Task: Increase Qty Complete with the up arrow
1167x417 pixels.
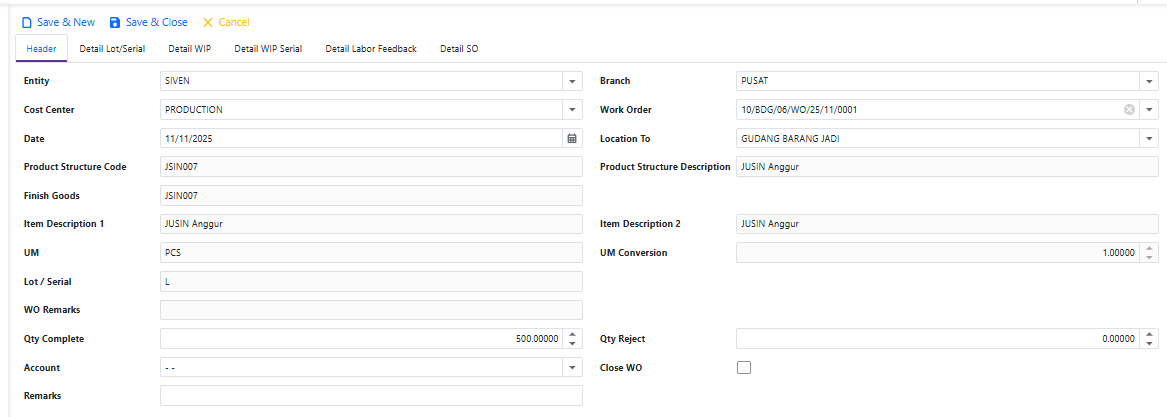Action: coord(572,334)
